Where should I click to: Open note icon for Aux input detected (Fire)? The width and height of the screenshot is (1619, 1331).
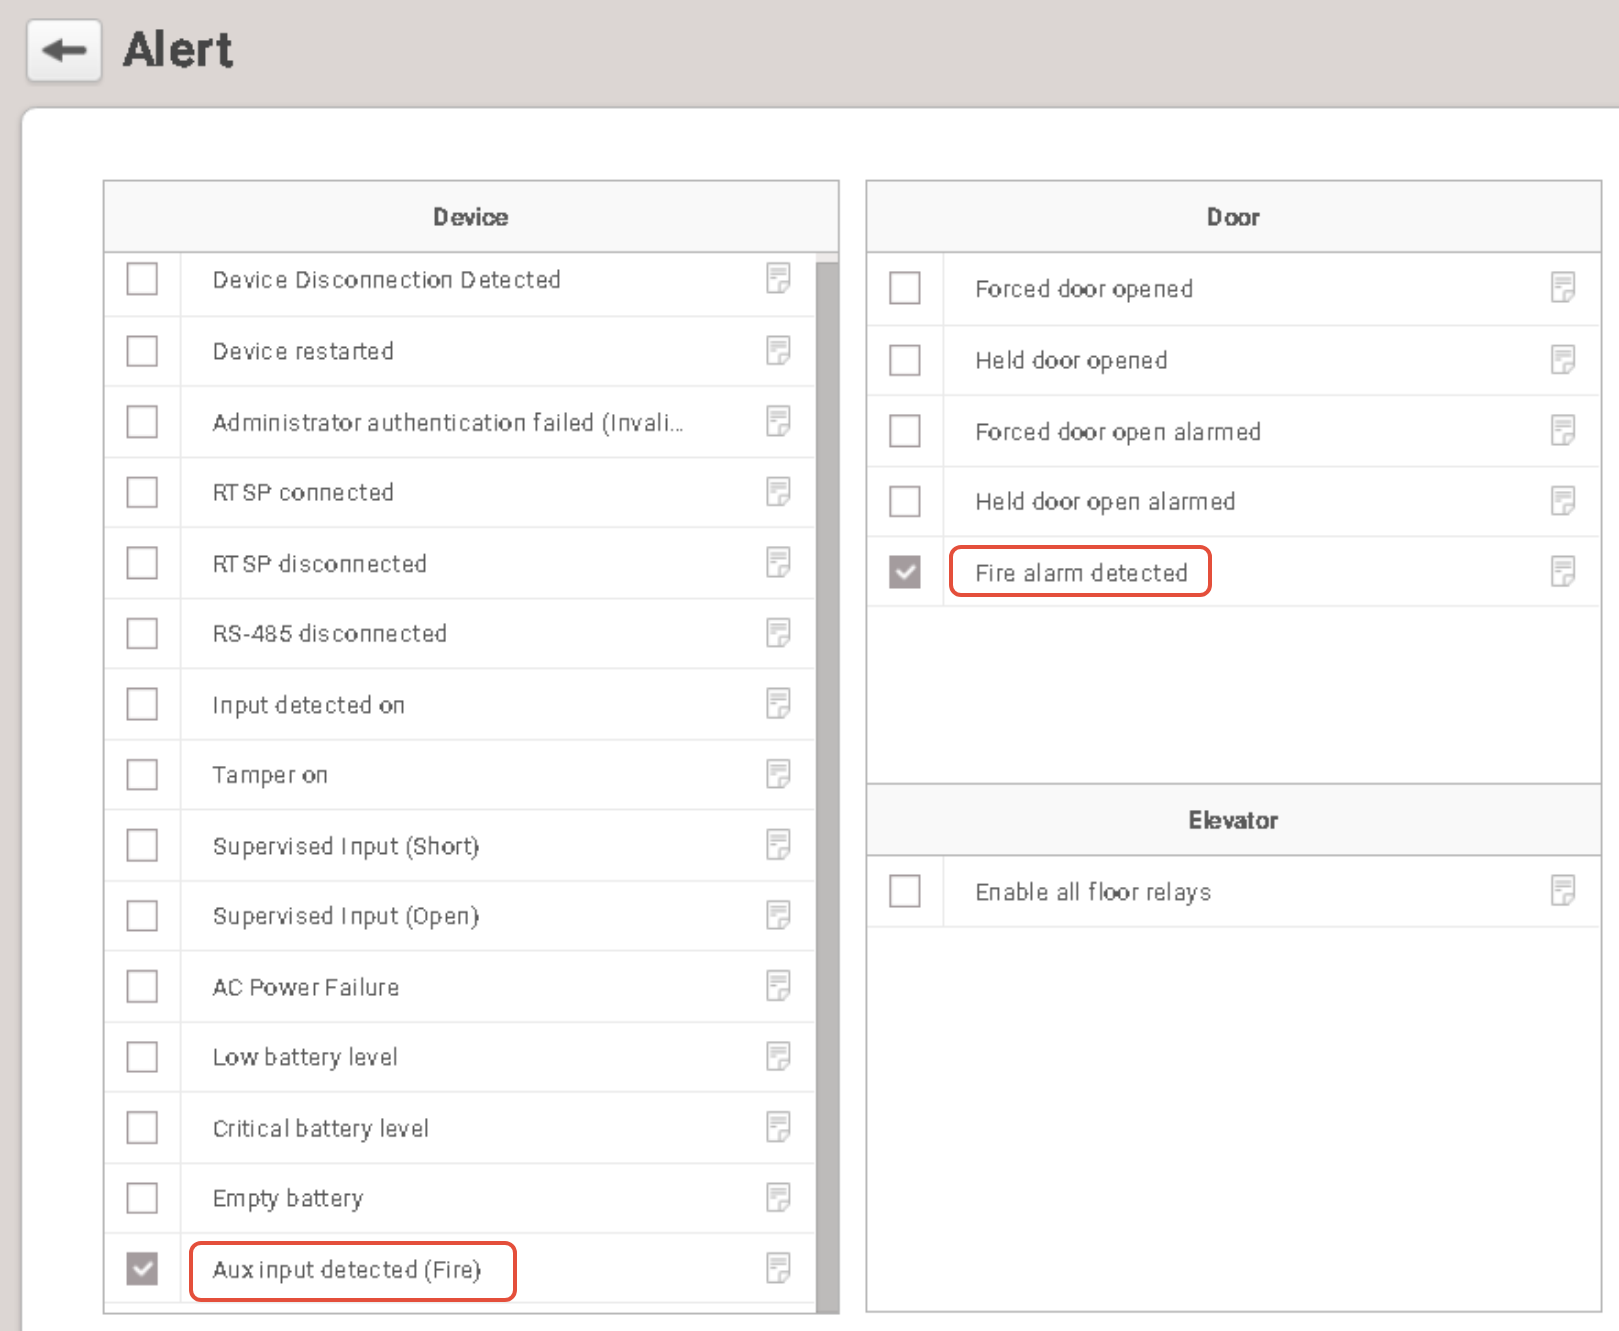tap(778, 1268)
